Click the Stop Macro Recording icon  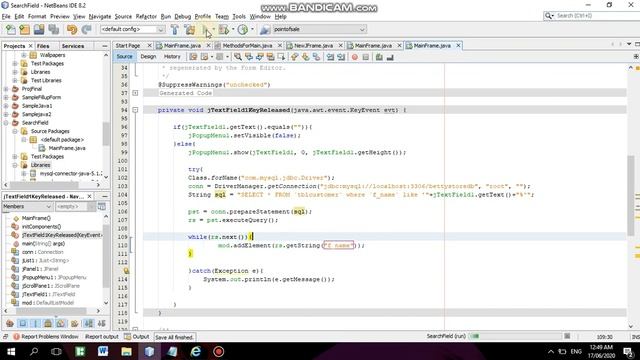tap(366, 57)
